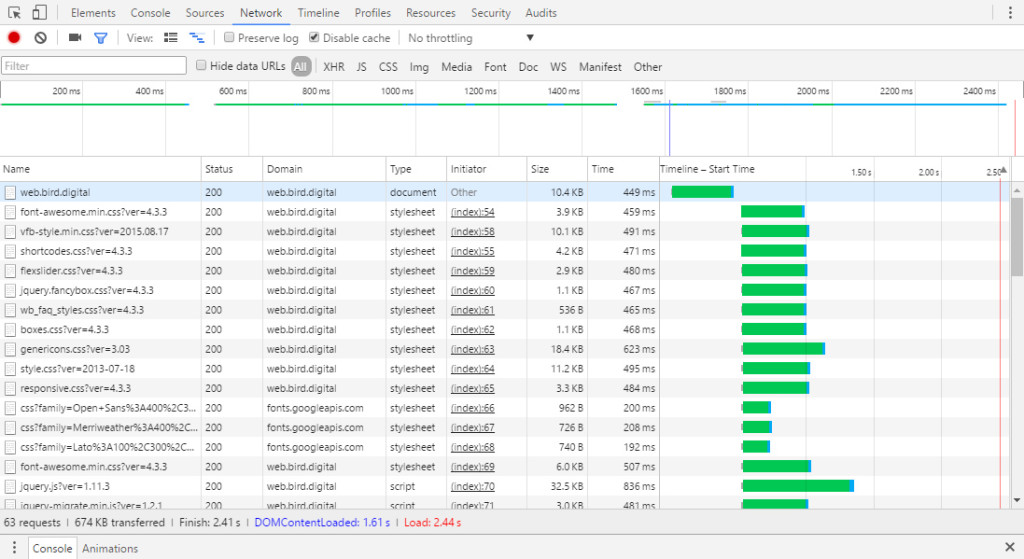Click the Filter text input field
The width and height of the screenshot is (1024, 559).
coord(94,66)
